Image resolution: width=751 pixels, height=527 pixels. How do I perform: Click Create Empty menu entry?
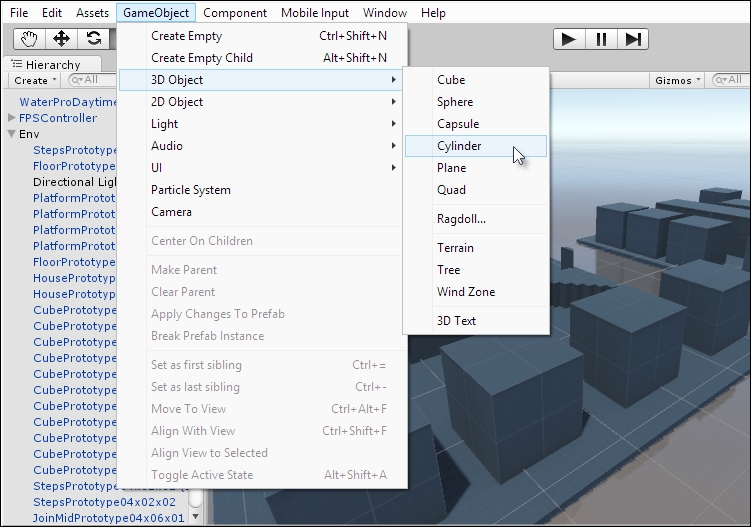coord(186,36)
